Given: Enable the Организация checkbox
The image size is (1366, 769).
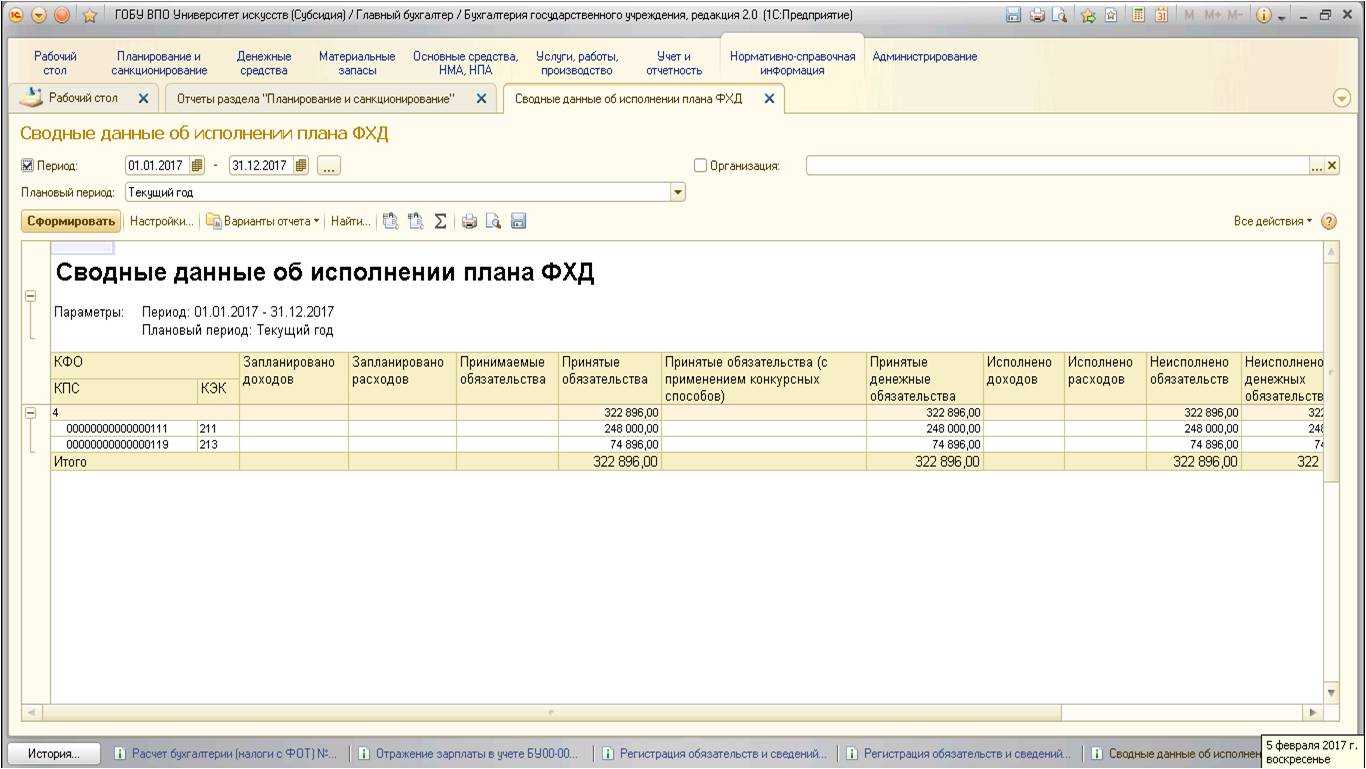Looking at the screenshot, I should pyautogui.click(x=700, y=166).
